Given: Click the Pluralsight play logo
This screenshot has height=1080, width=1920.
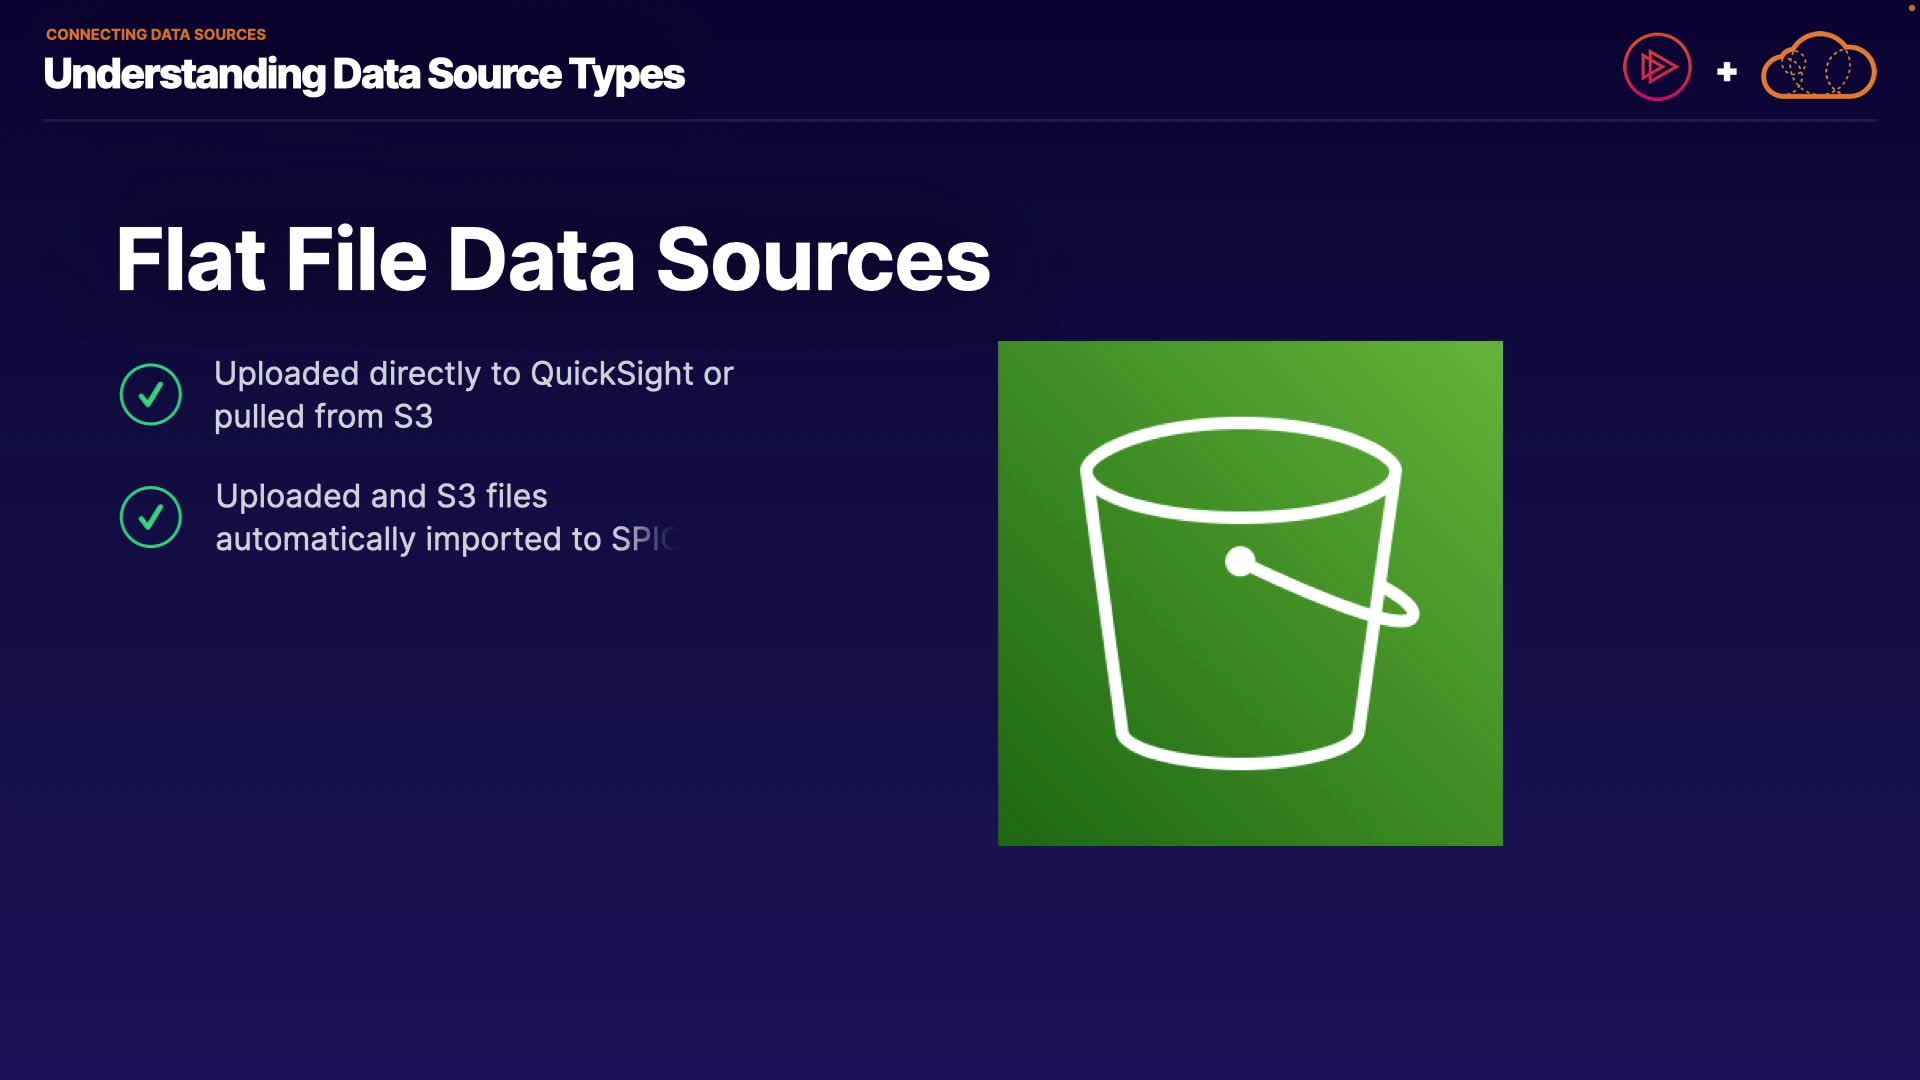Looking at the screenshot, I should pos(1657,67).
